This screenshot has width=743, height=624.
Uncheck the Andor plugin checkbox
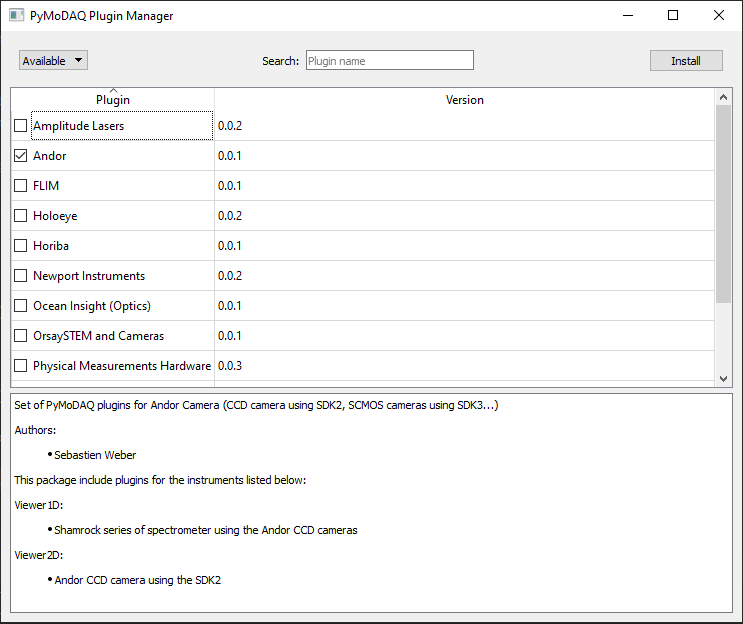(20, 155)
